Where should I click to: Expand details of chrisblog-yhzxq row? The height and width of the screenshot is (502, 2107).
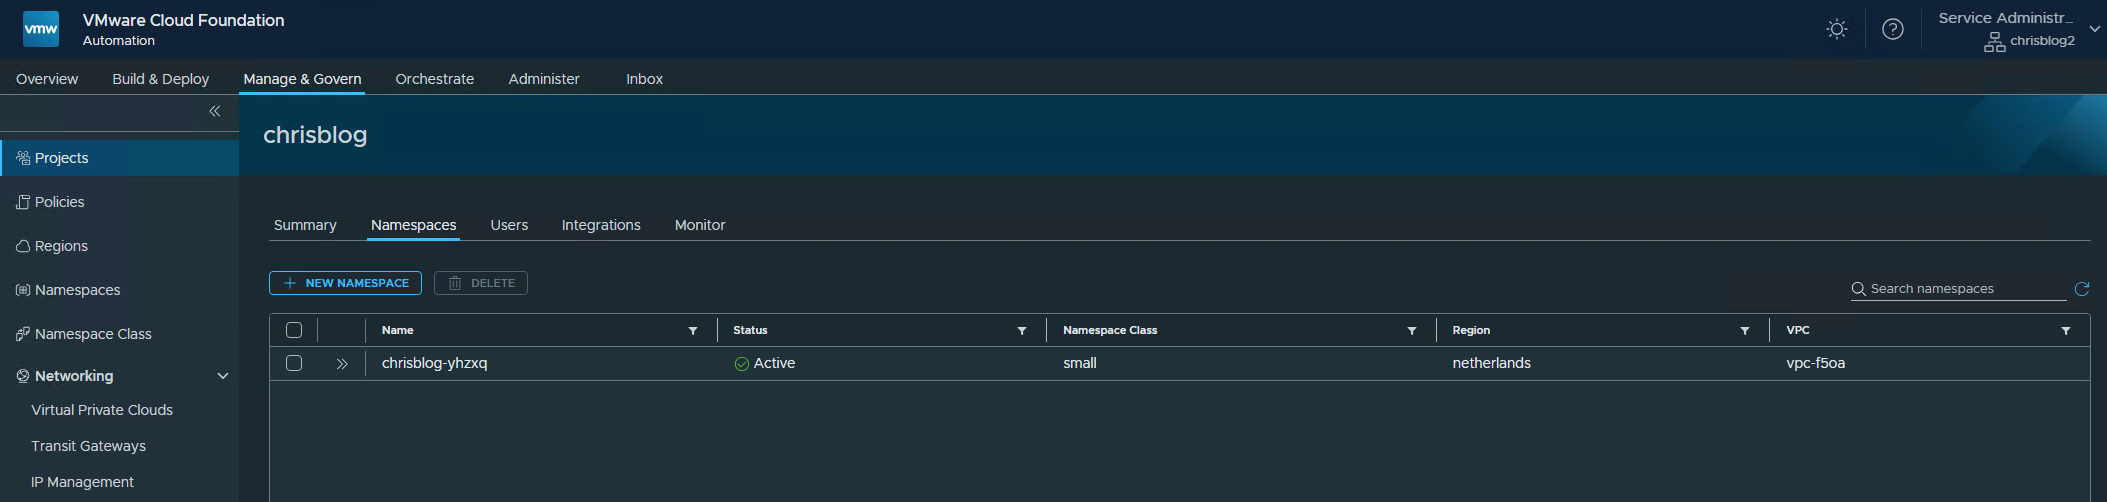pos(342,364)
